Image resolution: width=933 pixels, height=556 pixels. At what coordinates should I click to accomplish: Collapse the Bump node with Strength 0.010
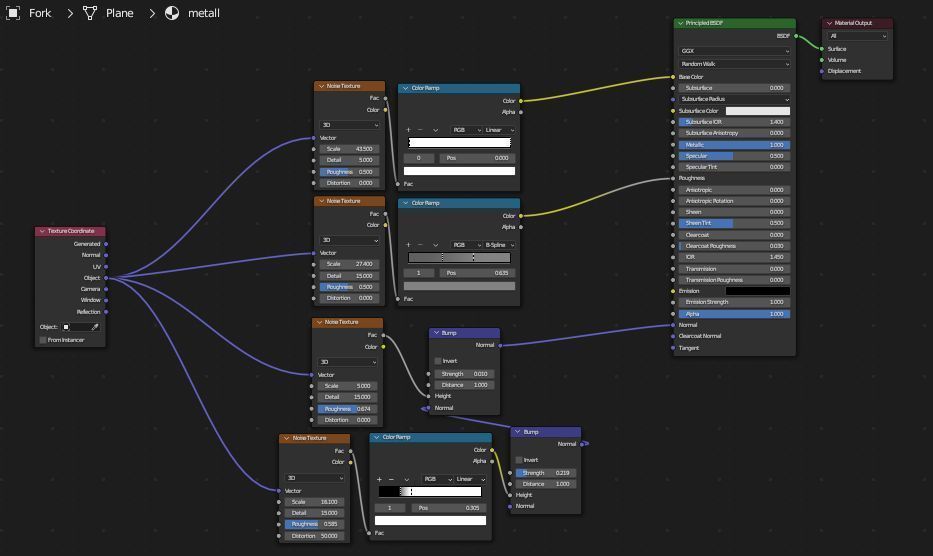(x=436, y=333)
